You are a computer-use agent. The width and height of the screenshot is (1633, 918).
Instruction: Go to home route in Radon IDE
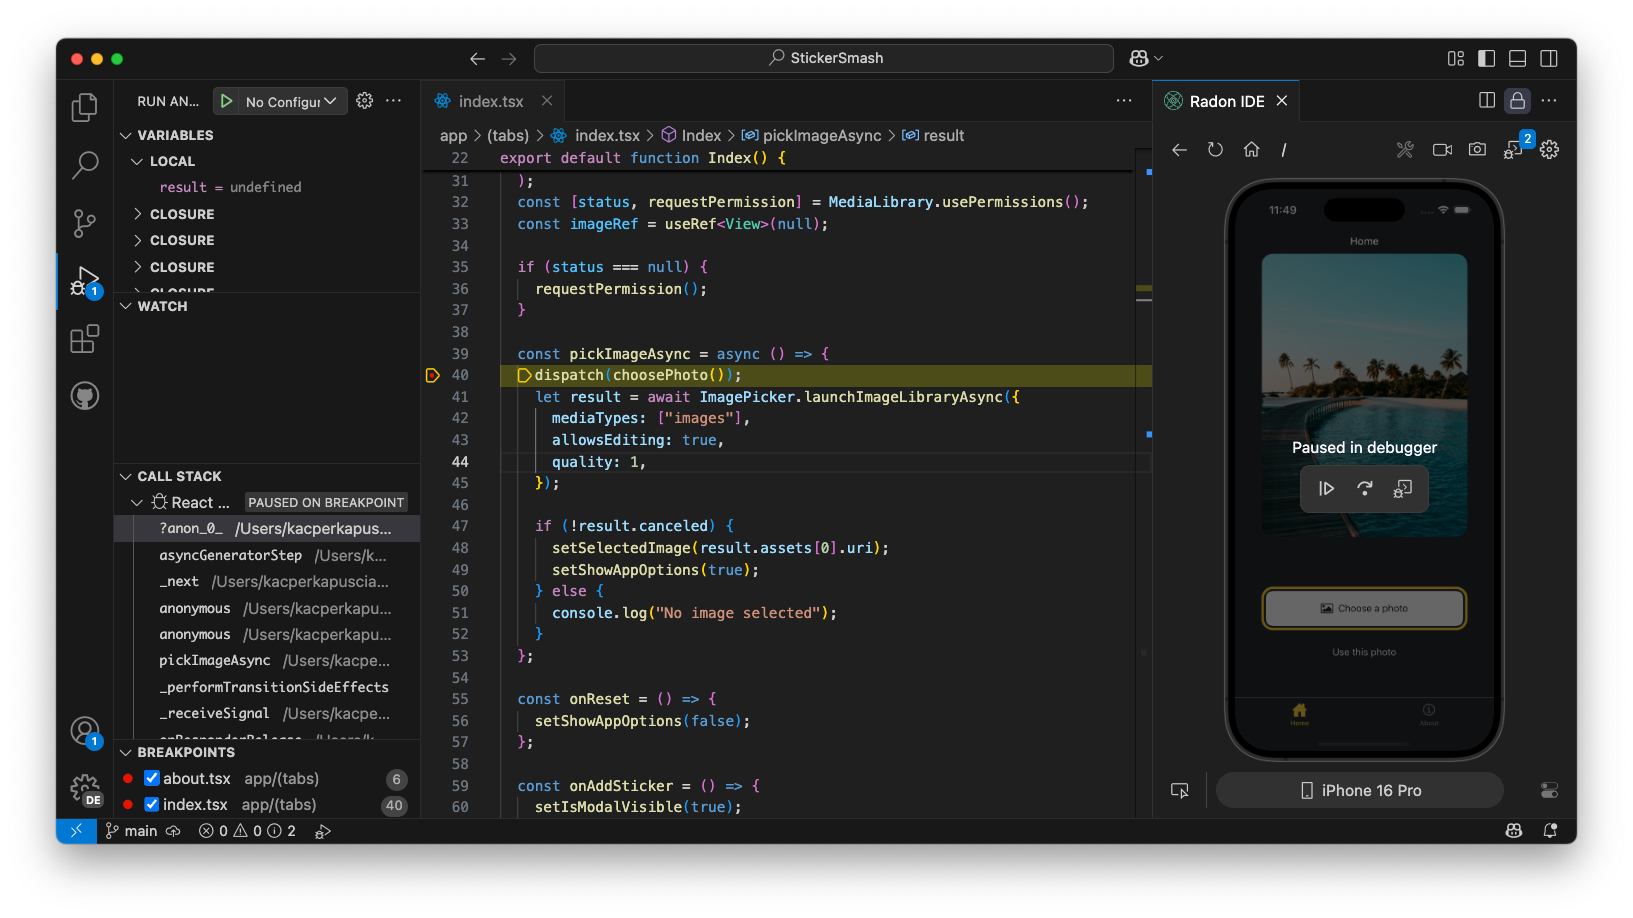[1251, 150]
